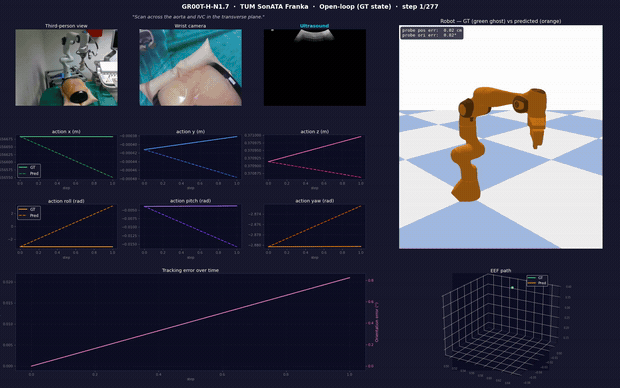
Task: Click the 'probe pos err' readout
Action: pos(432,30)
